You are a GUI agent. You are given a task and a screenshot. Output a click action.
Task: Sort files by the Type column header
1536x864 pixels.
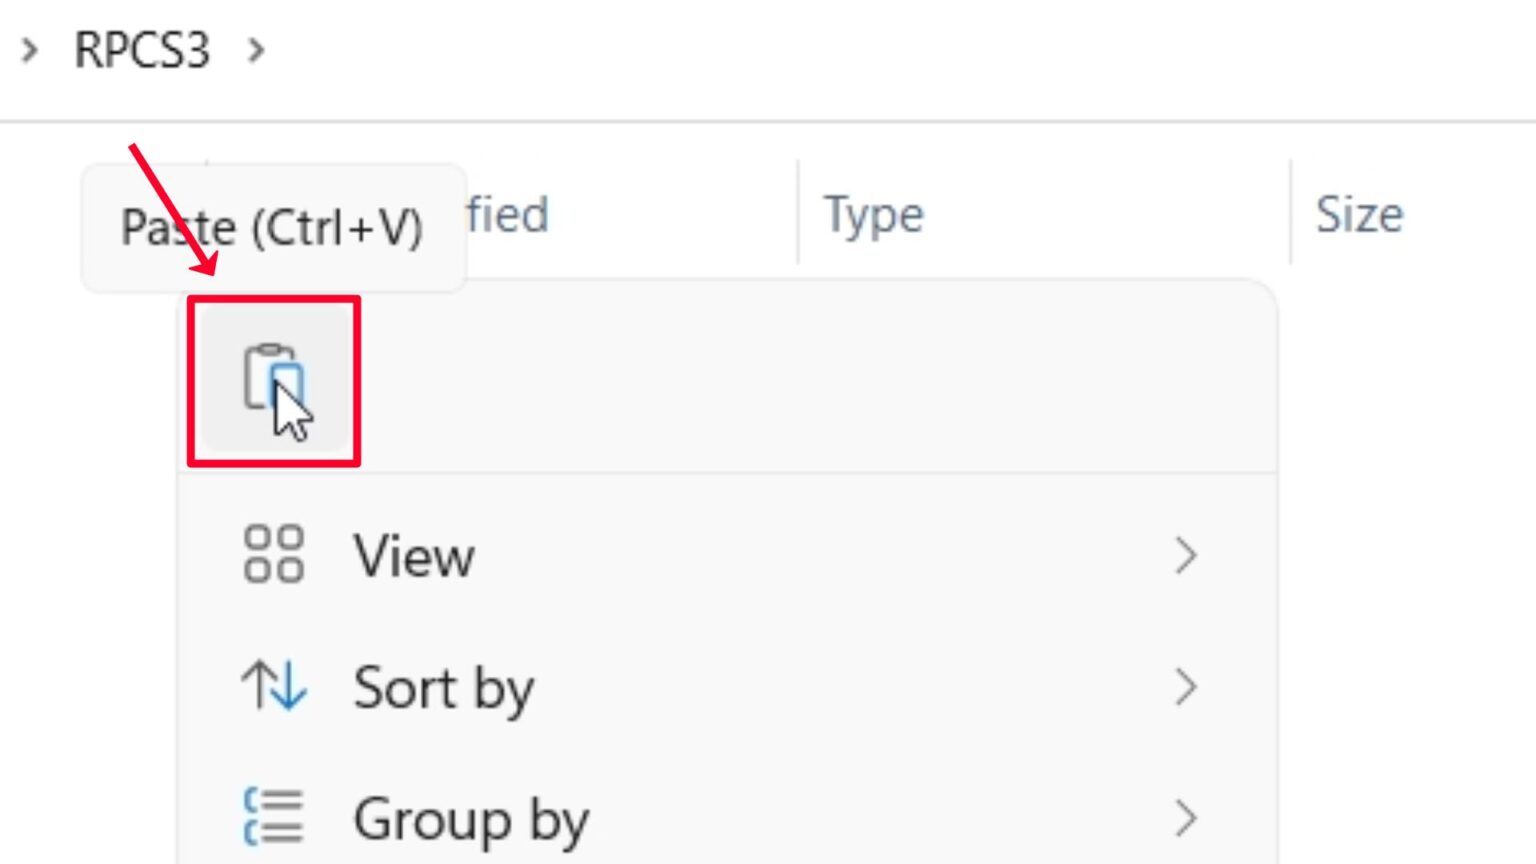coord(873,215)
